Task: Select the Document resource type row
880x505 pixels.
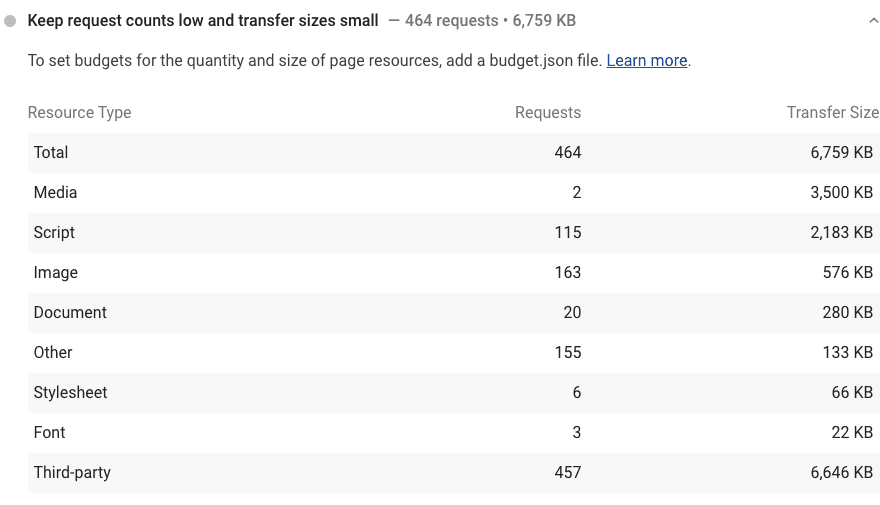Action: click(x=70, y=312)
